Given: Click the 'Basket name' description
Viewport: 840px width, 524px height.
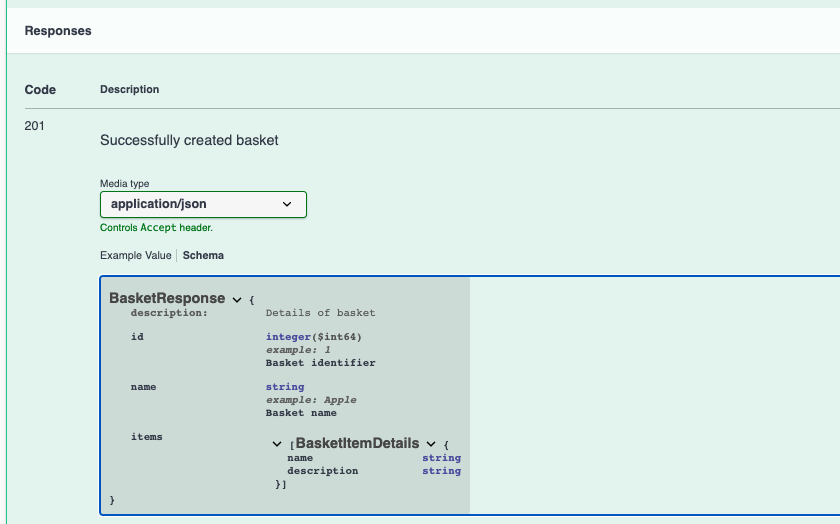Looking at the screenshot, I should pyautogui.click(x=301, y=413).
